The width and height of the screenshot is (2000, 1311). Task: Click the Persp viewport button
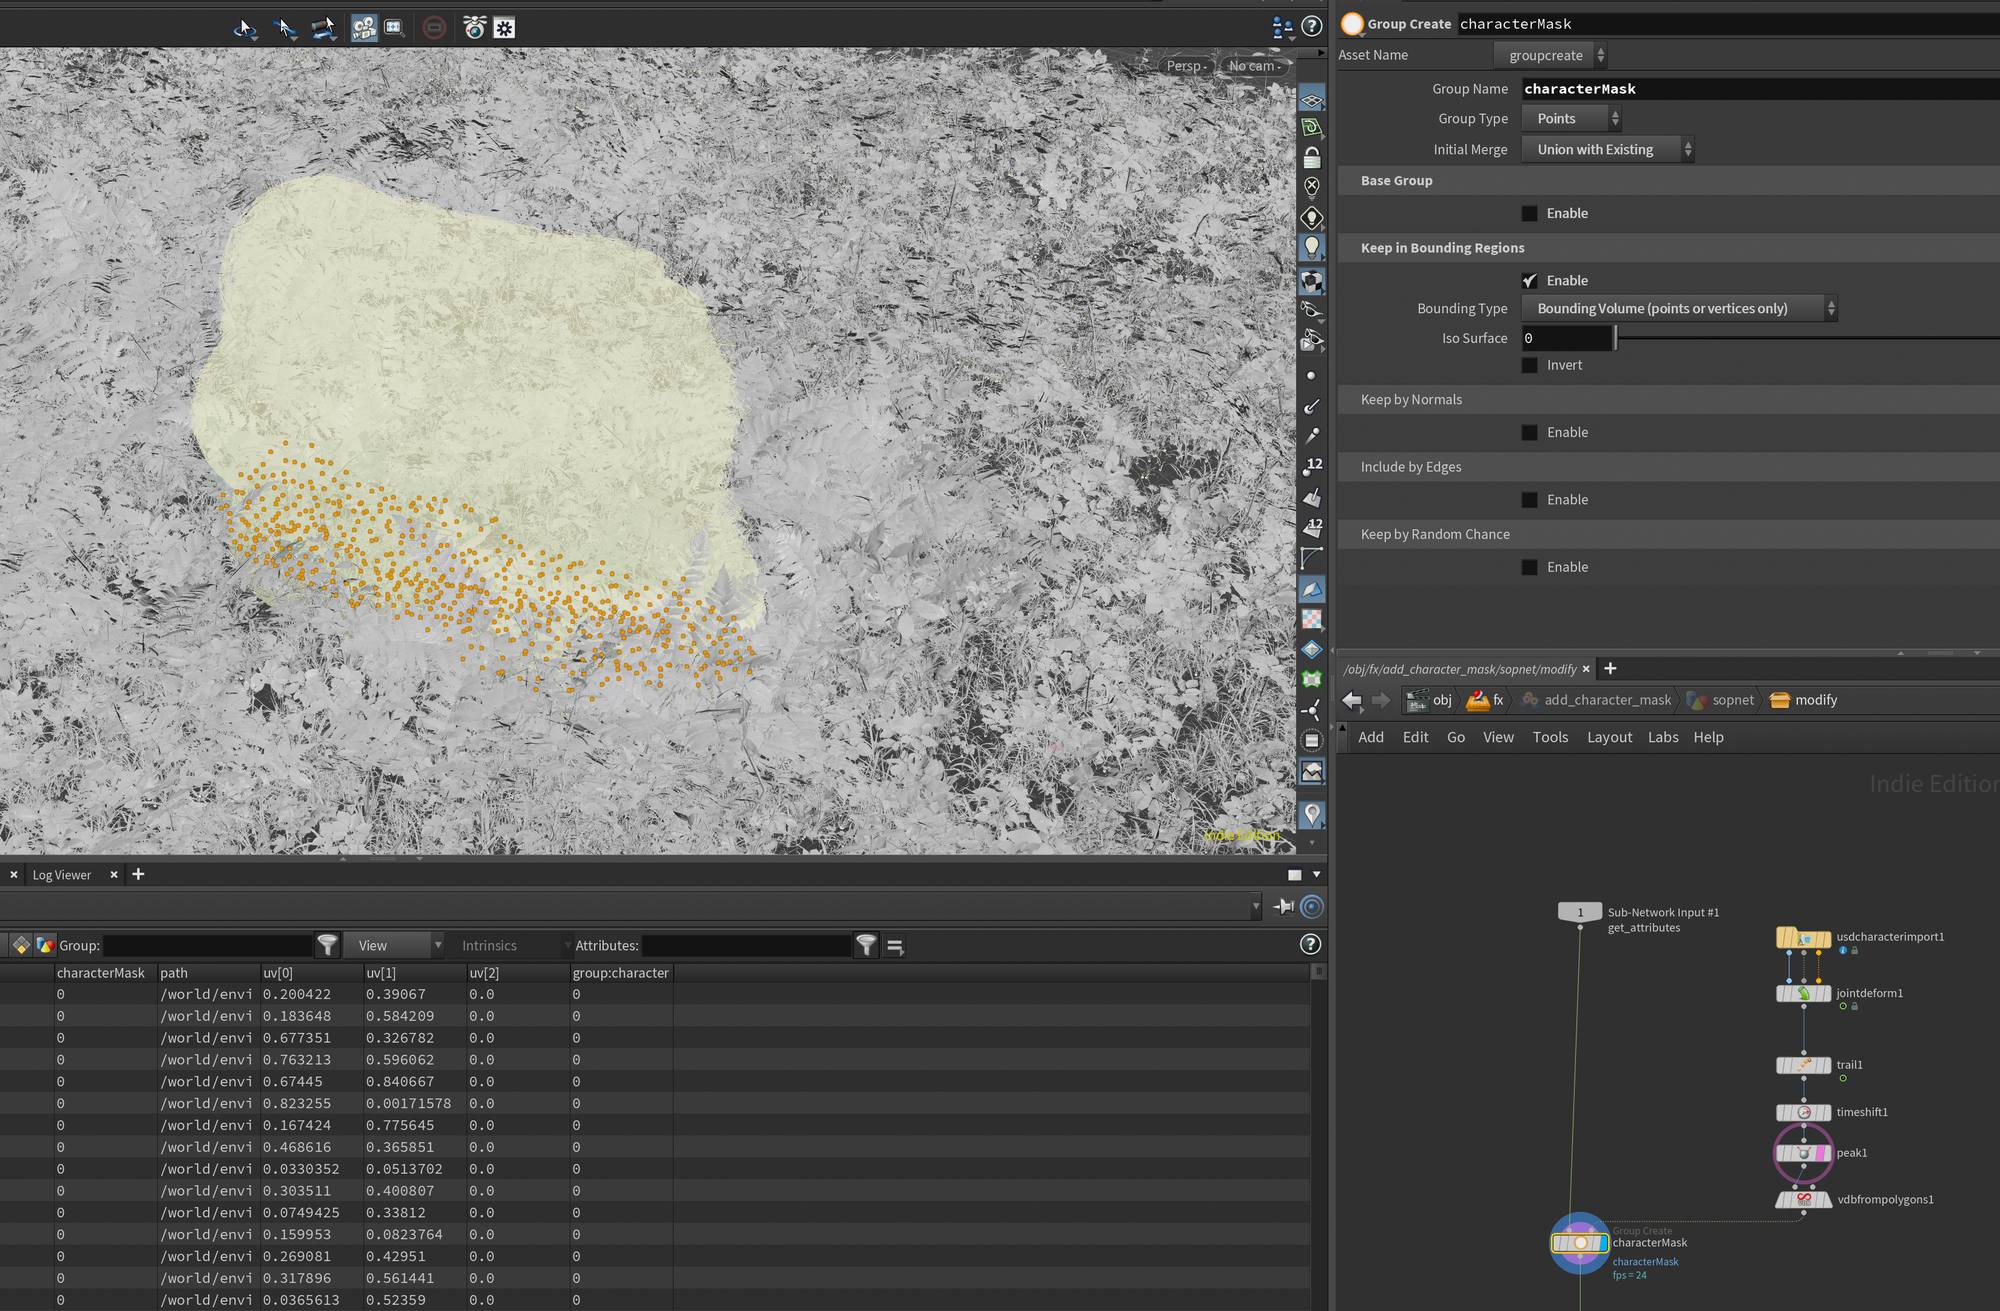(x=1187, y=66)
